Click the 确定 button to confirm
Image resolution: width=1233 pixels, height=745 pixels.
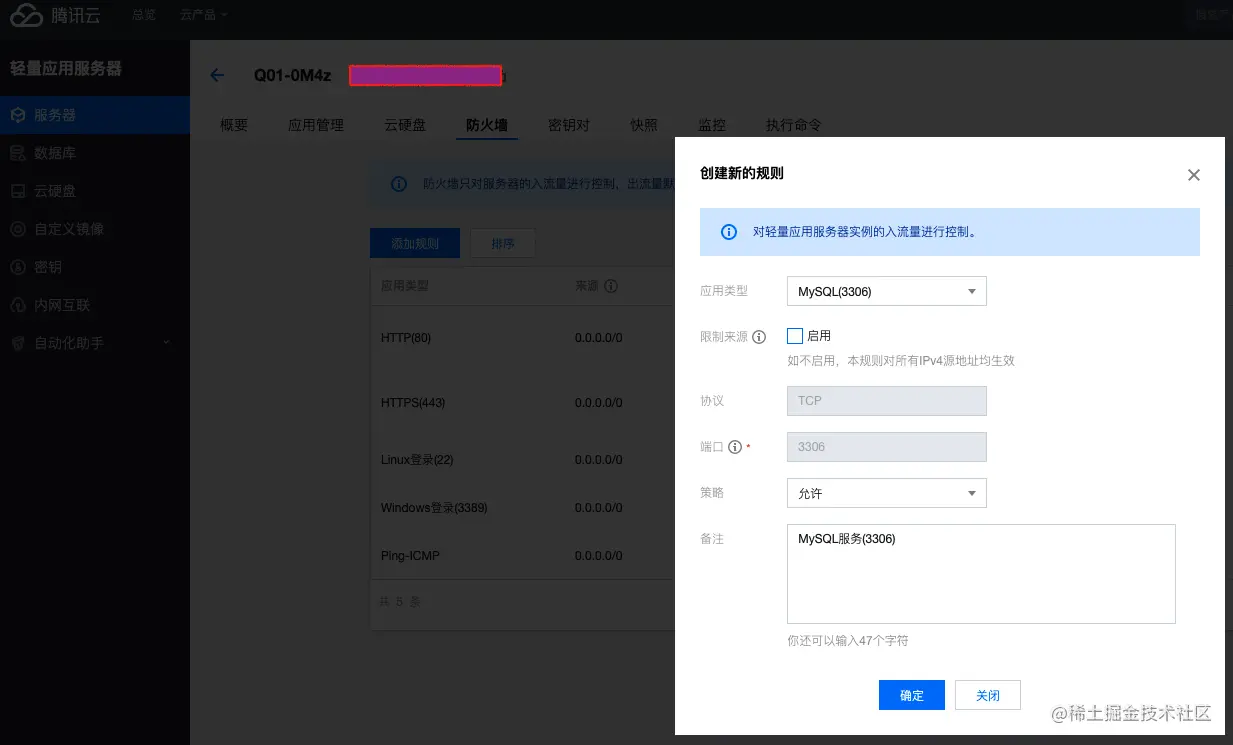911,695
